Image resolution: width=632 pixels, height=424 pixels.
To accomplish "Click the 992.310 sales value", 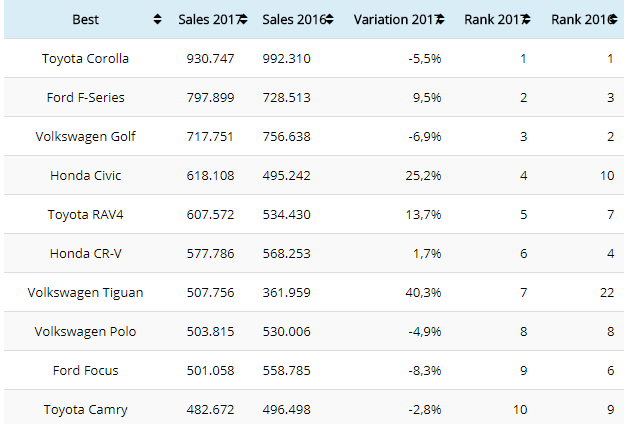I will [x=287, y=58].
